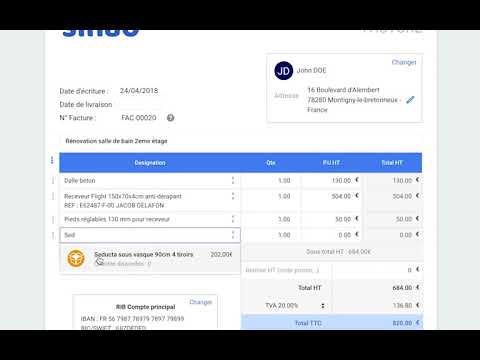480x360 pixels.
Task: Grab the drag handle left of Dalle beton
Action: [53, 180]
